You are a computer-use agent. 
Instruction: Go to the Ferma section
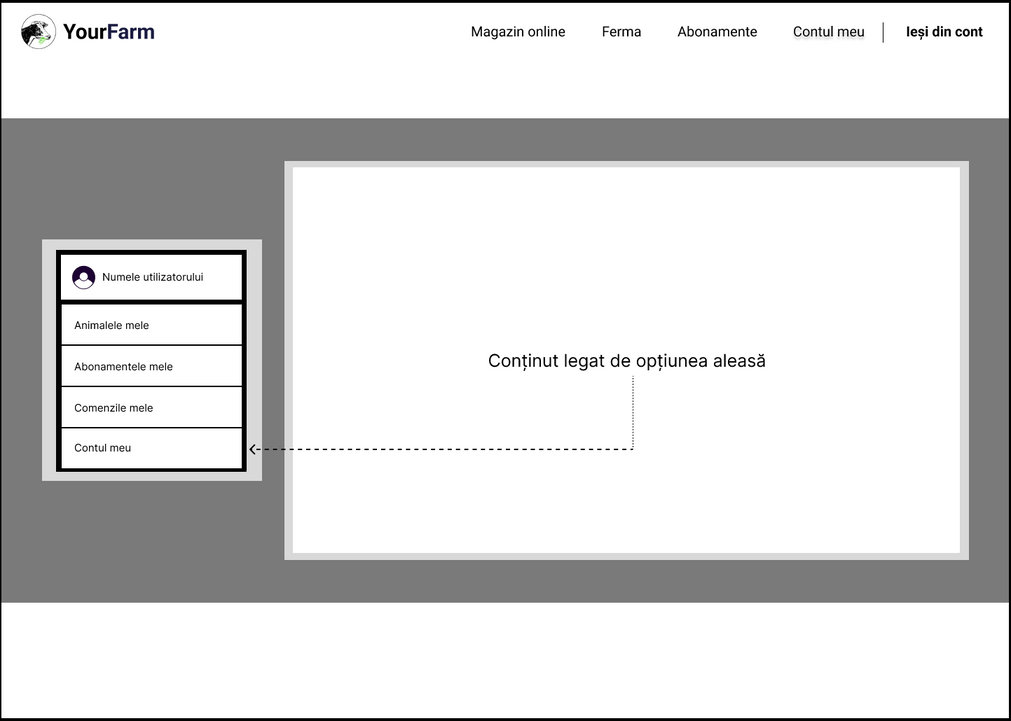(621, 32)
